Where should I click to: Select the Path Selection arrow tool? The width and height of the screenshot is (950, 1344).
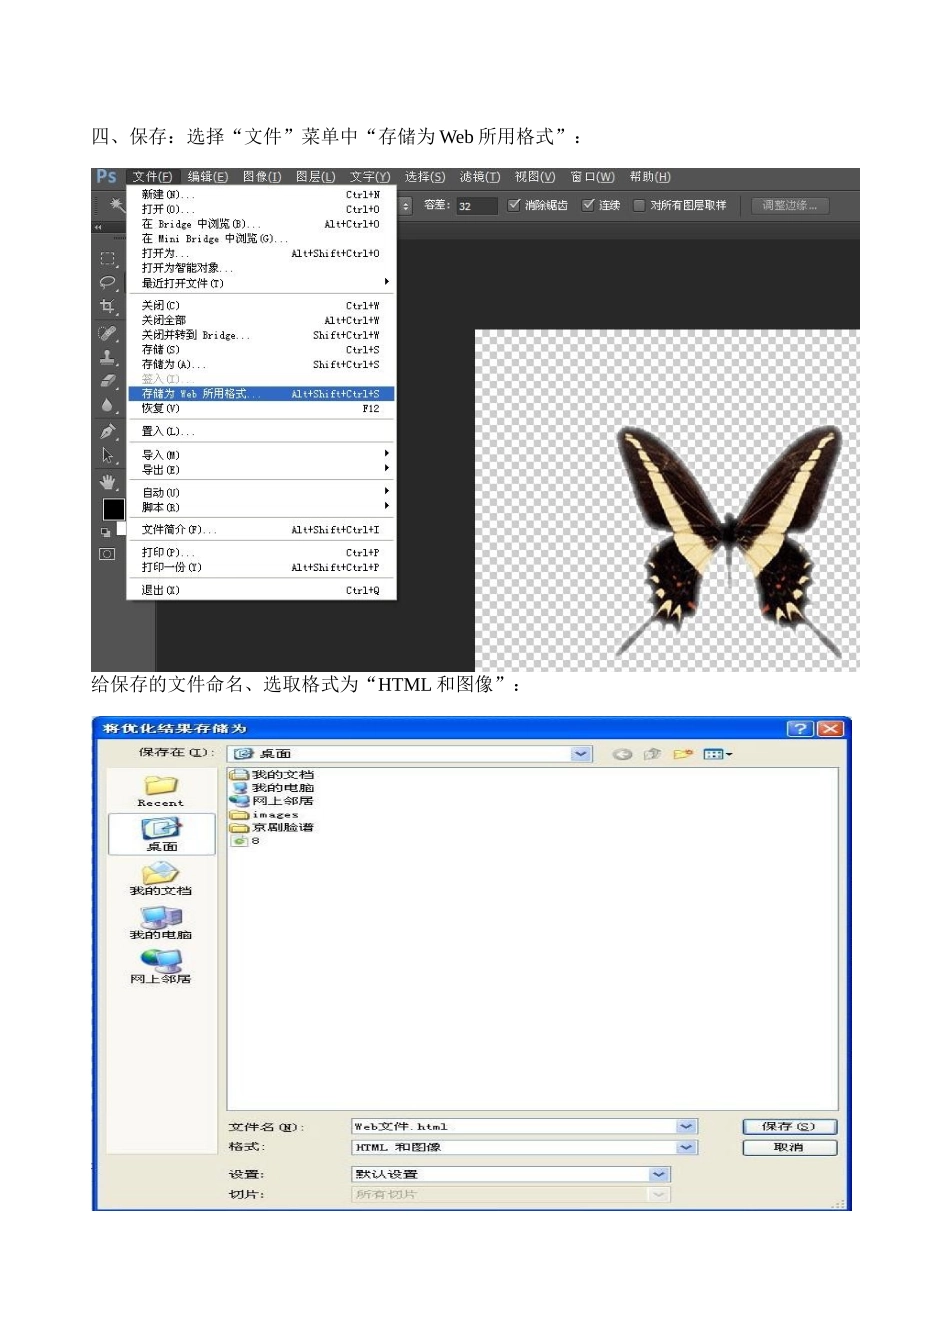tap(107, 456)
